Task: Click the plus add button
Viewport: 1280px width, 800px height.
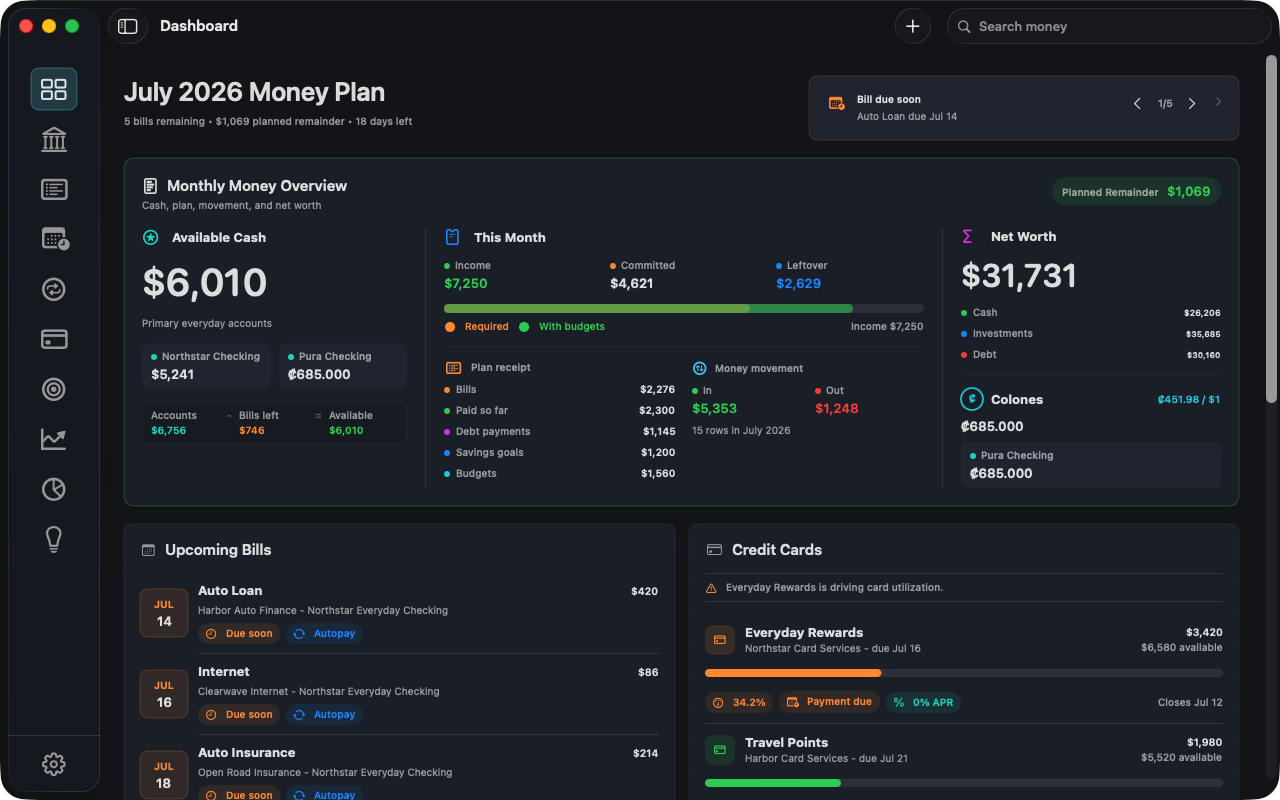Action: click(912, 26)
